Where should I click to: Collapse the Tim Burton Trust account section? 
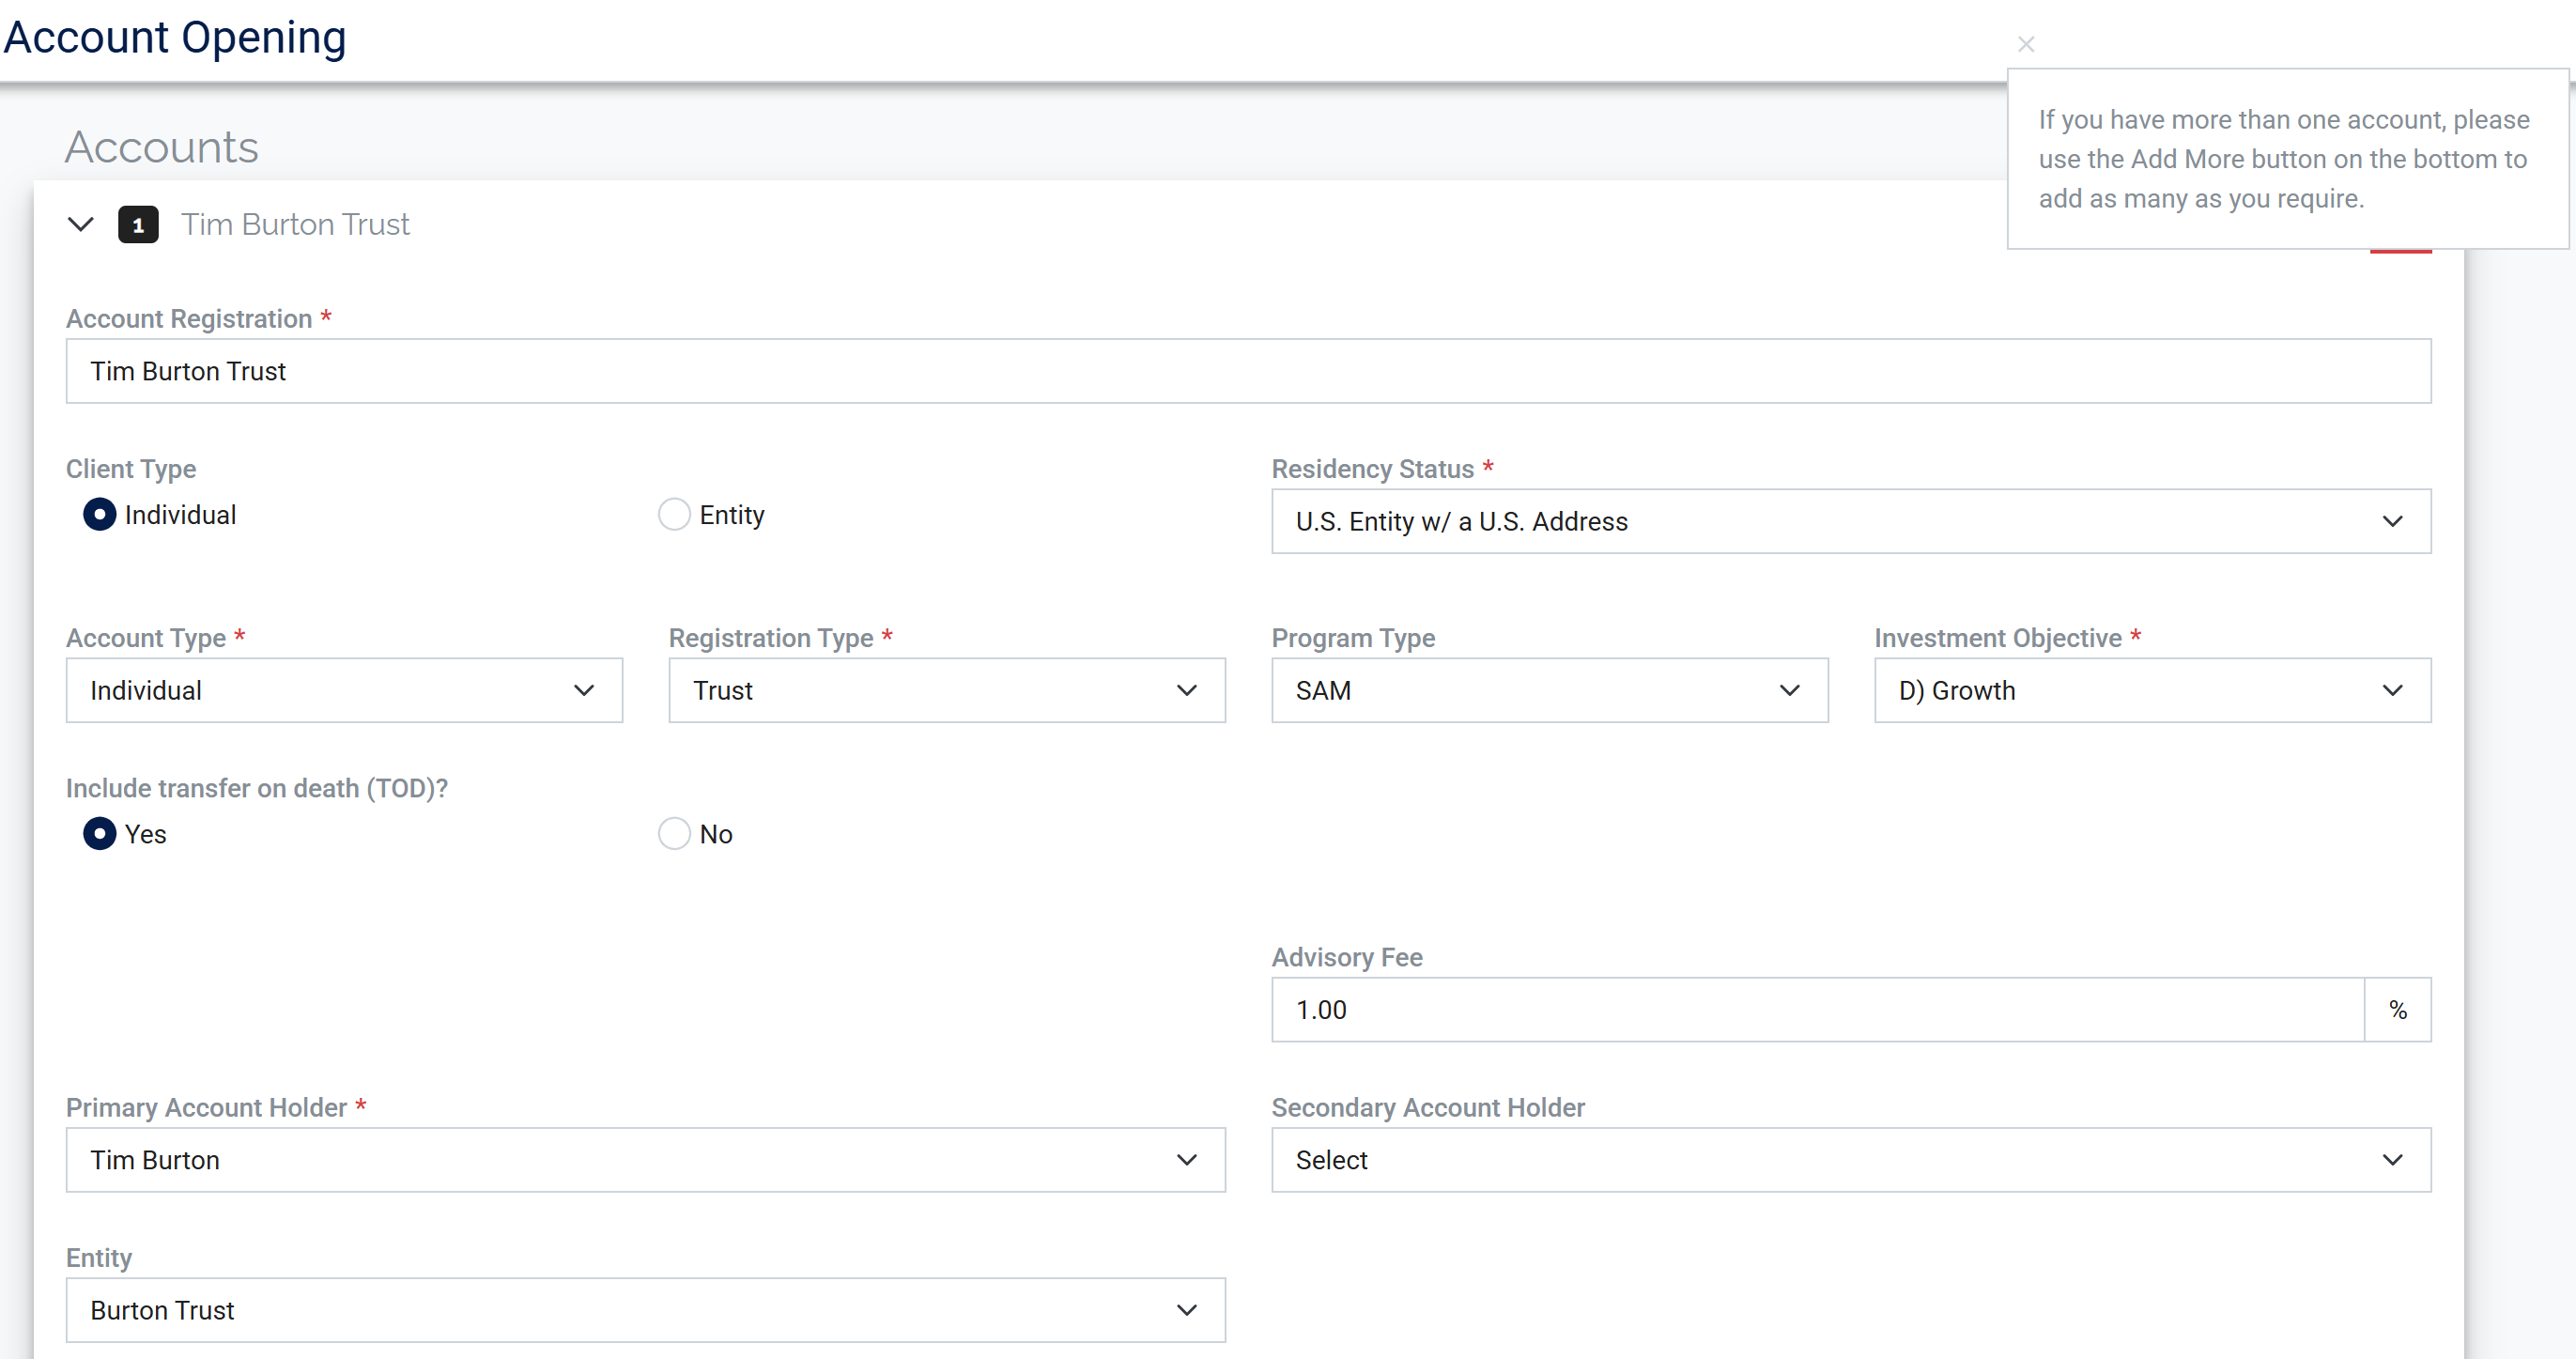pos(81,224)
